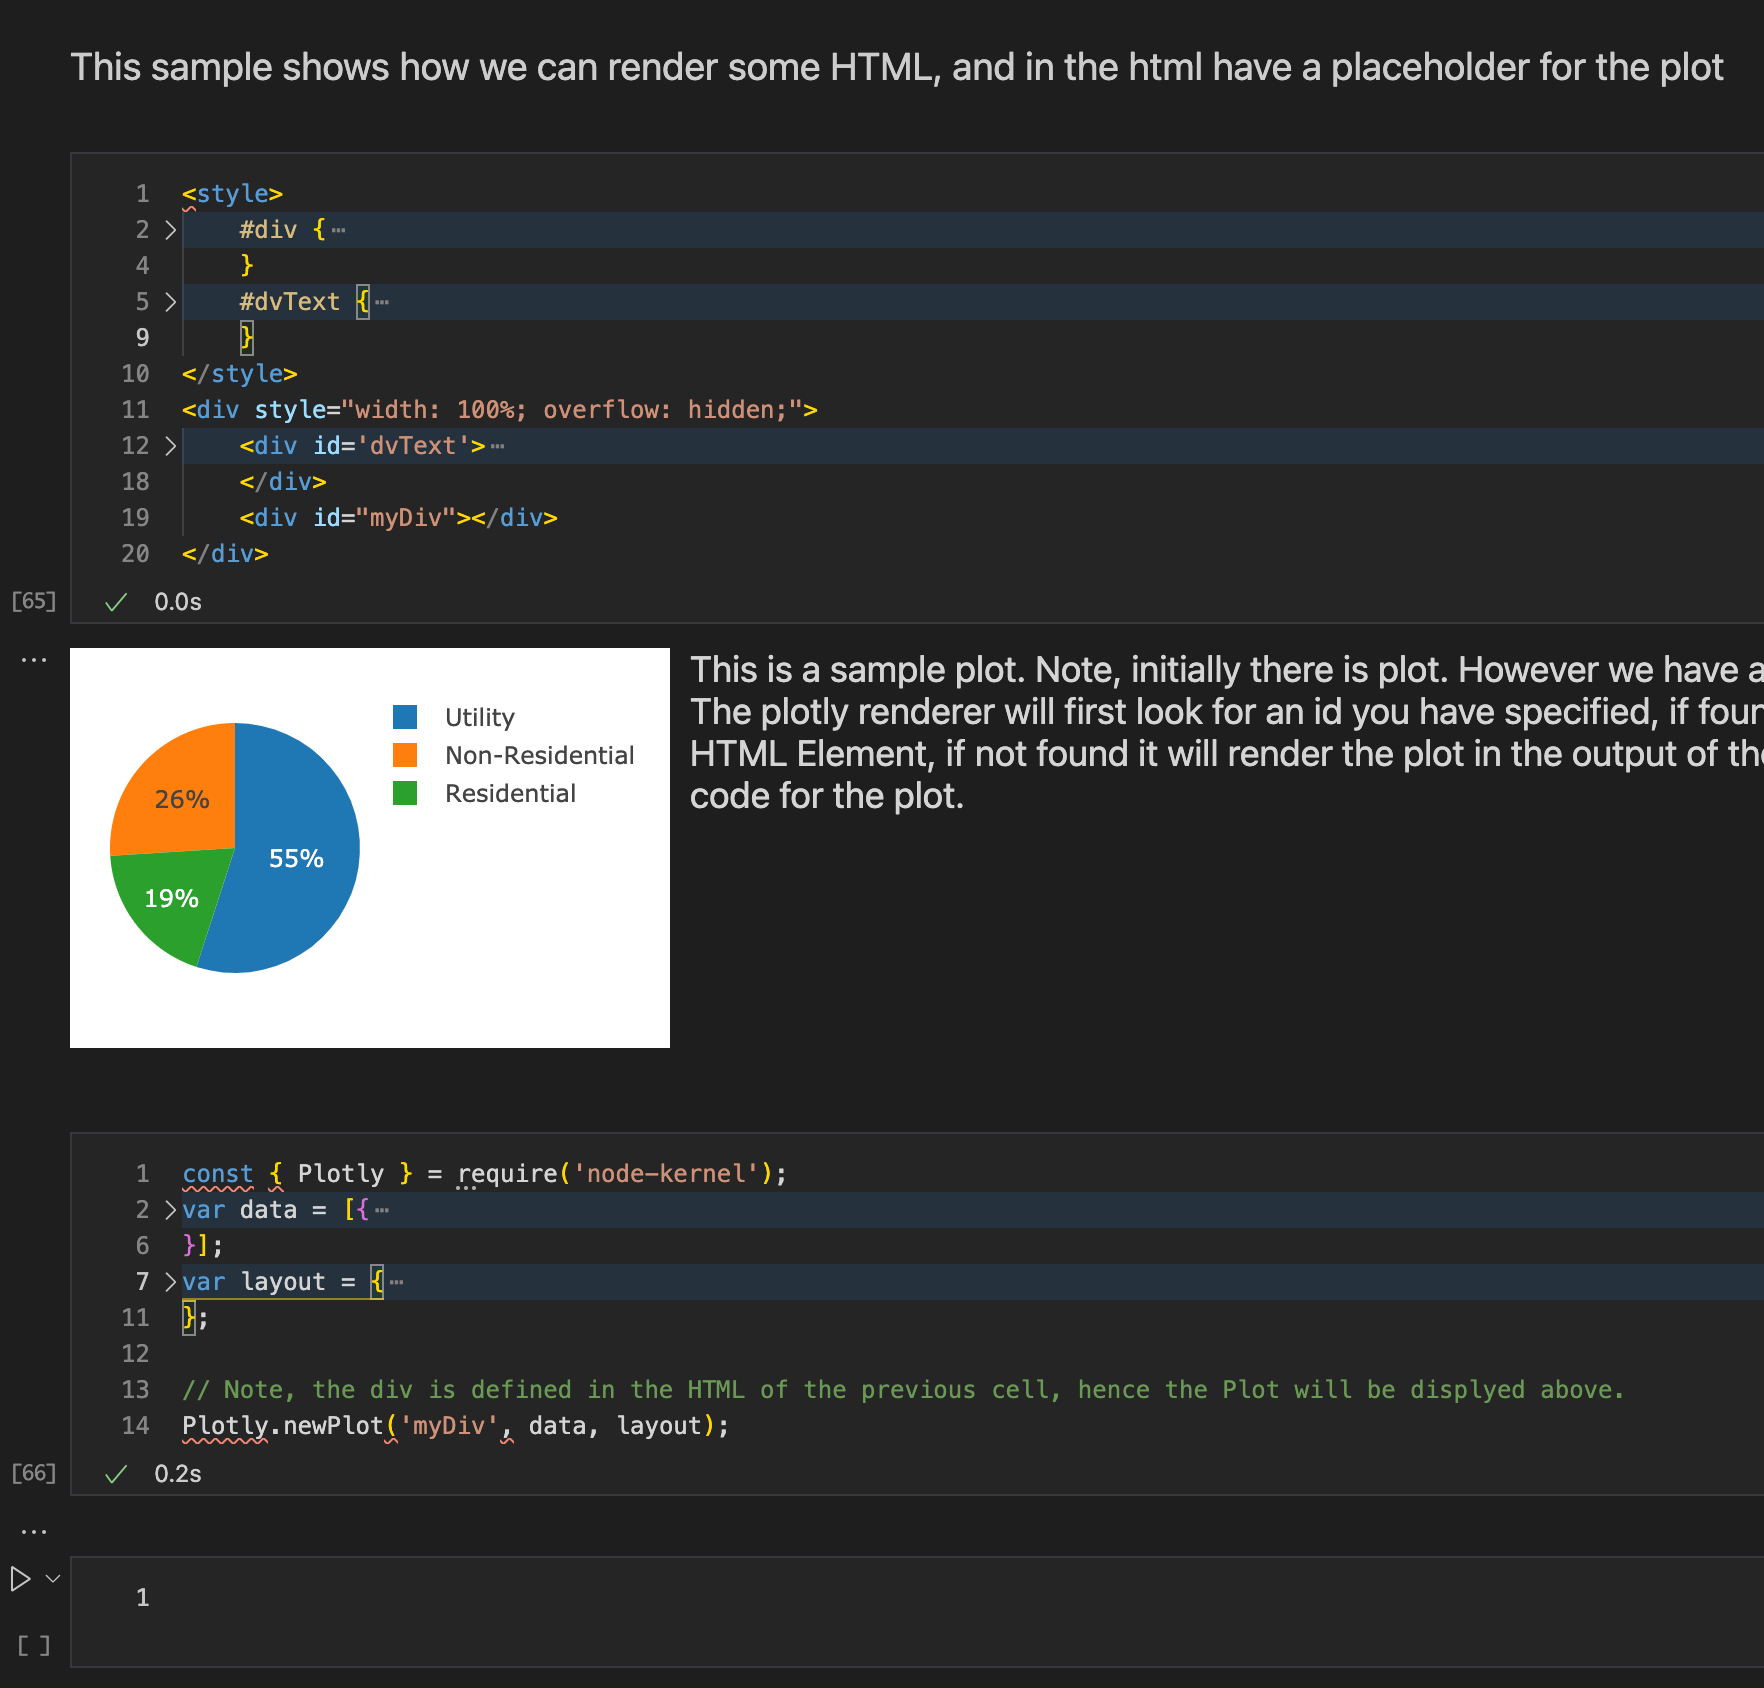1764x1688 pixels.
Task: Open output options ellipsis beside pie chart
Action: pos(34,660)
